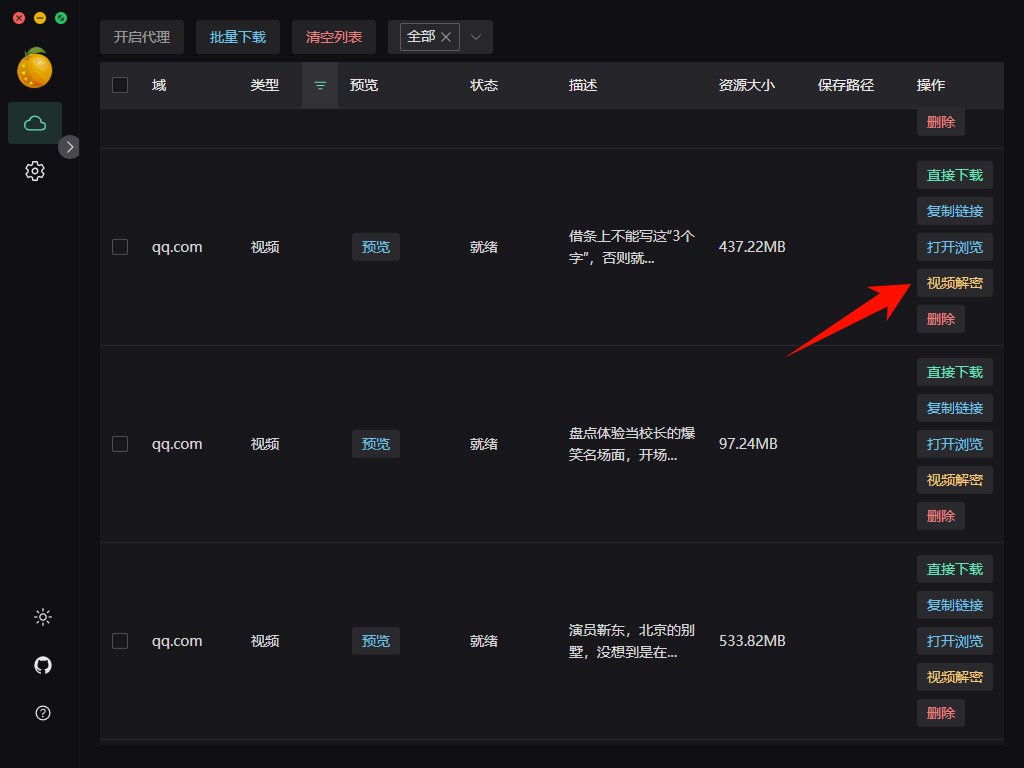Open settings via the gear icon
Image resolution: width=1024 pixels, height=768 pixels.
(35, 171)
